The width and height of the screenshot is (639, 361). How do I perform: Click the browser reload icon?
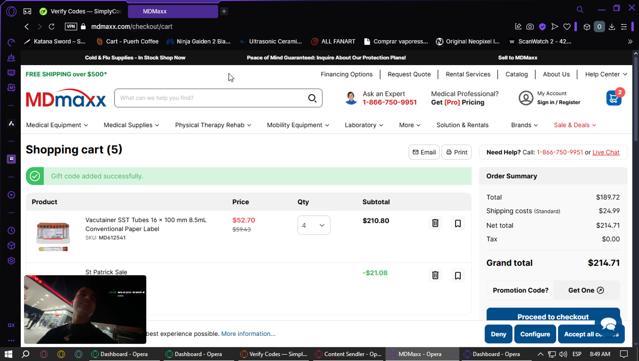click(52, 26)
